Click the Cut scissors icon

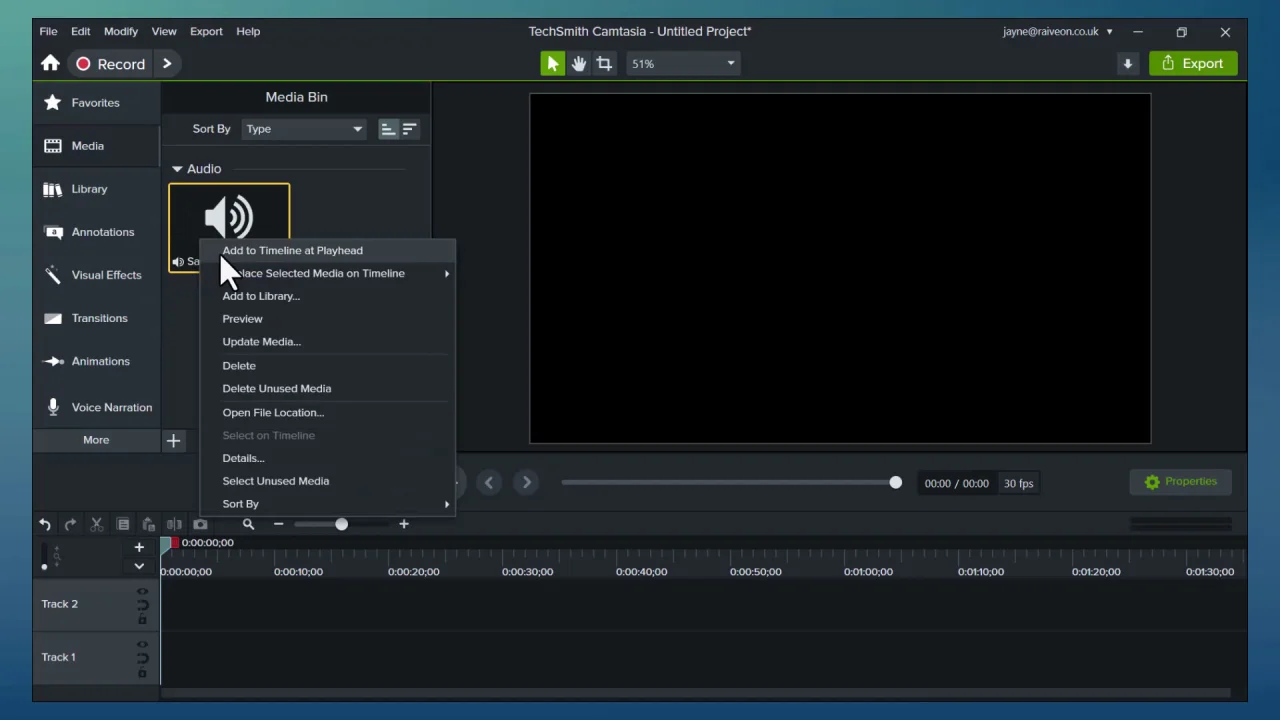coord(97,524)
